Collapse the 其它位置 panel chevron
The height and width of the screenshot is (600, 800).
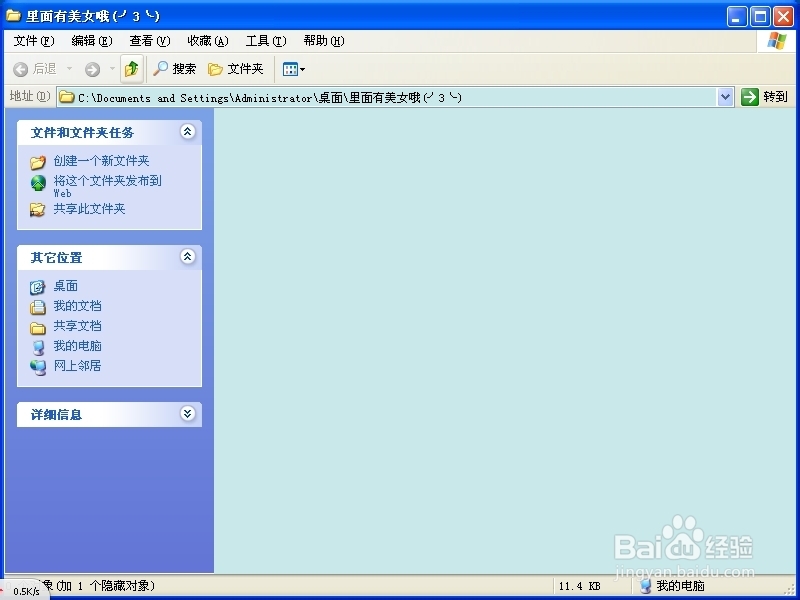[187, 257]
